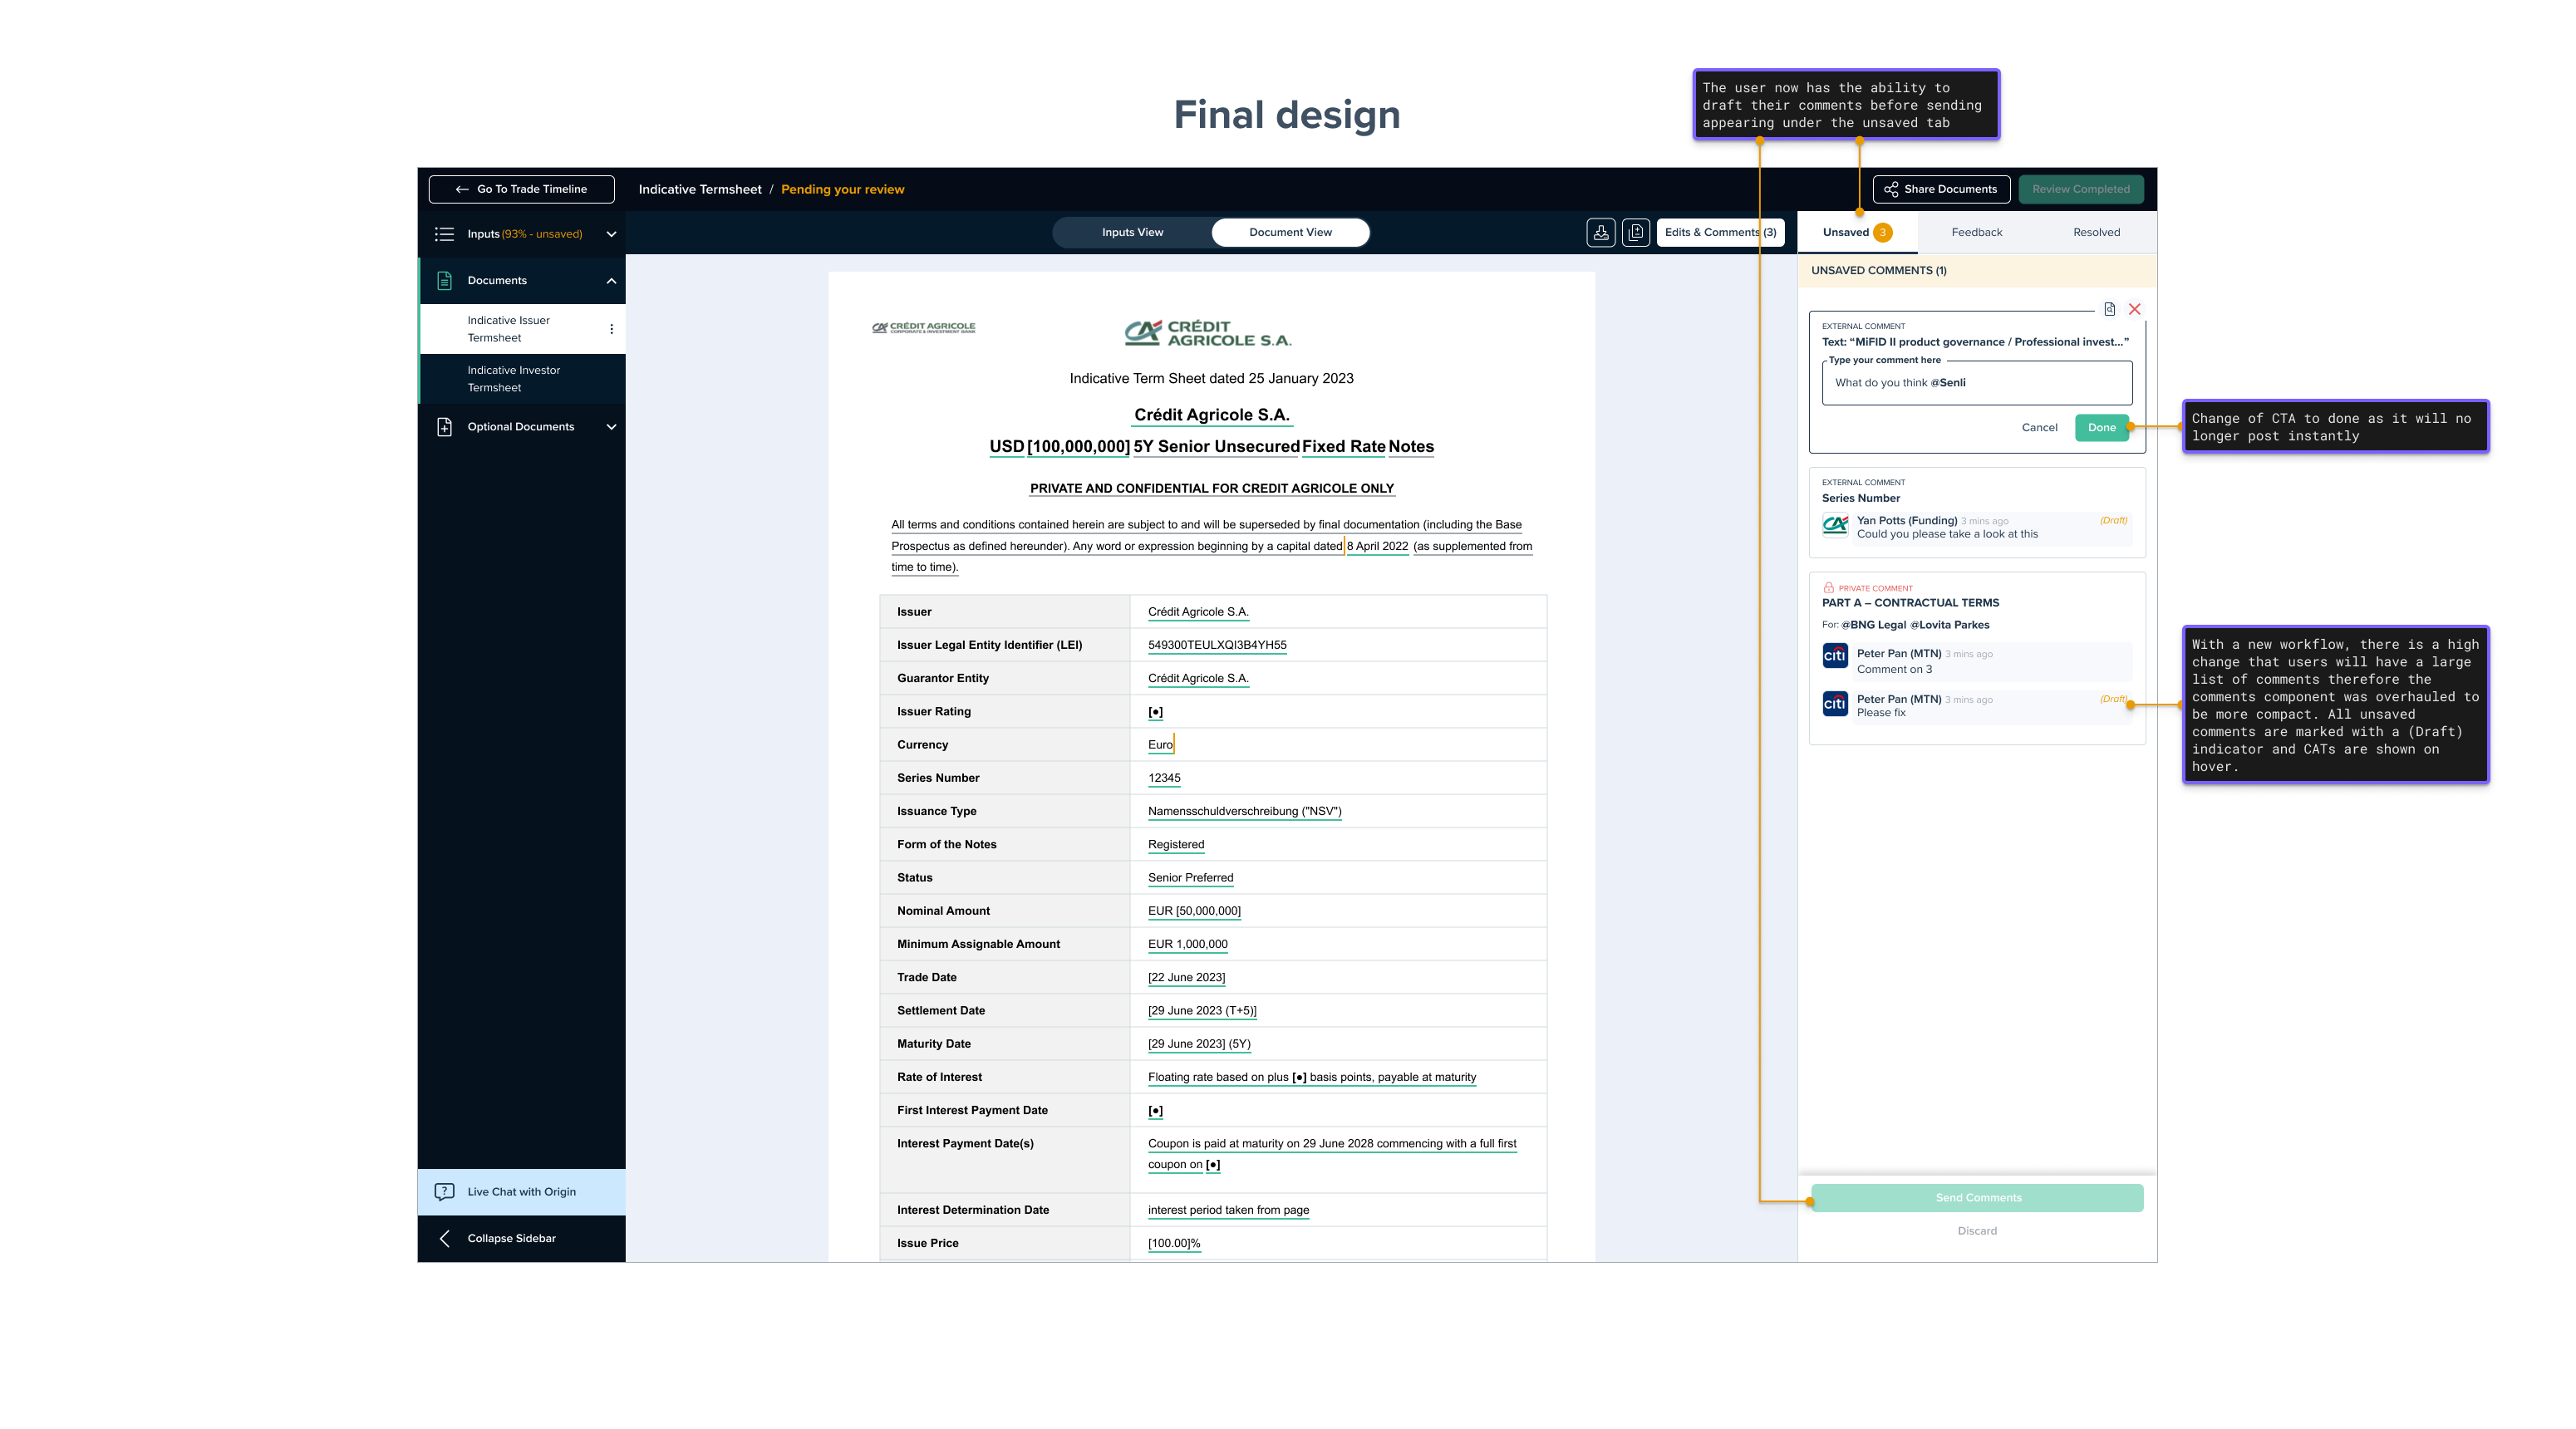The width and height of the screenshot is (2576, 1429).
Task: Collapse the Documents section chevron
Action: click(x=611, y=281)
